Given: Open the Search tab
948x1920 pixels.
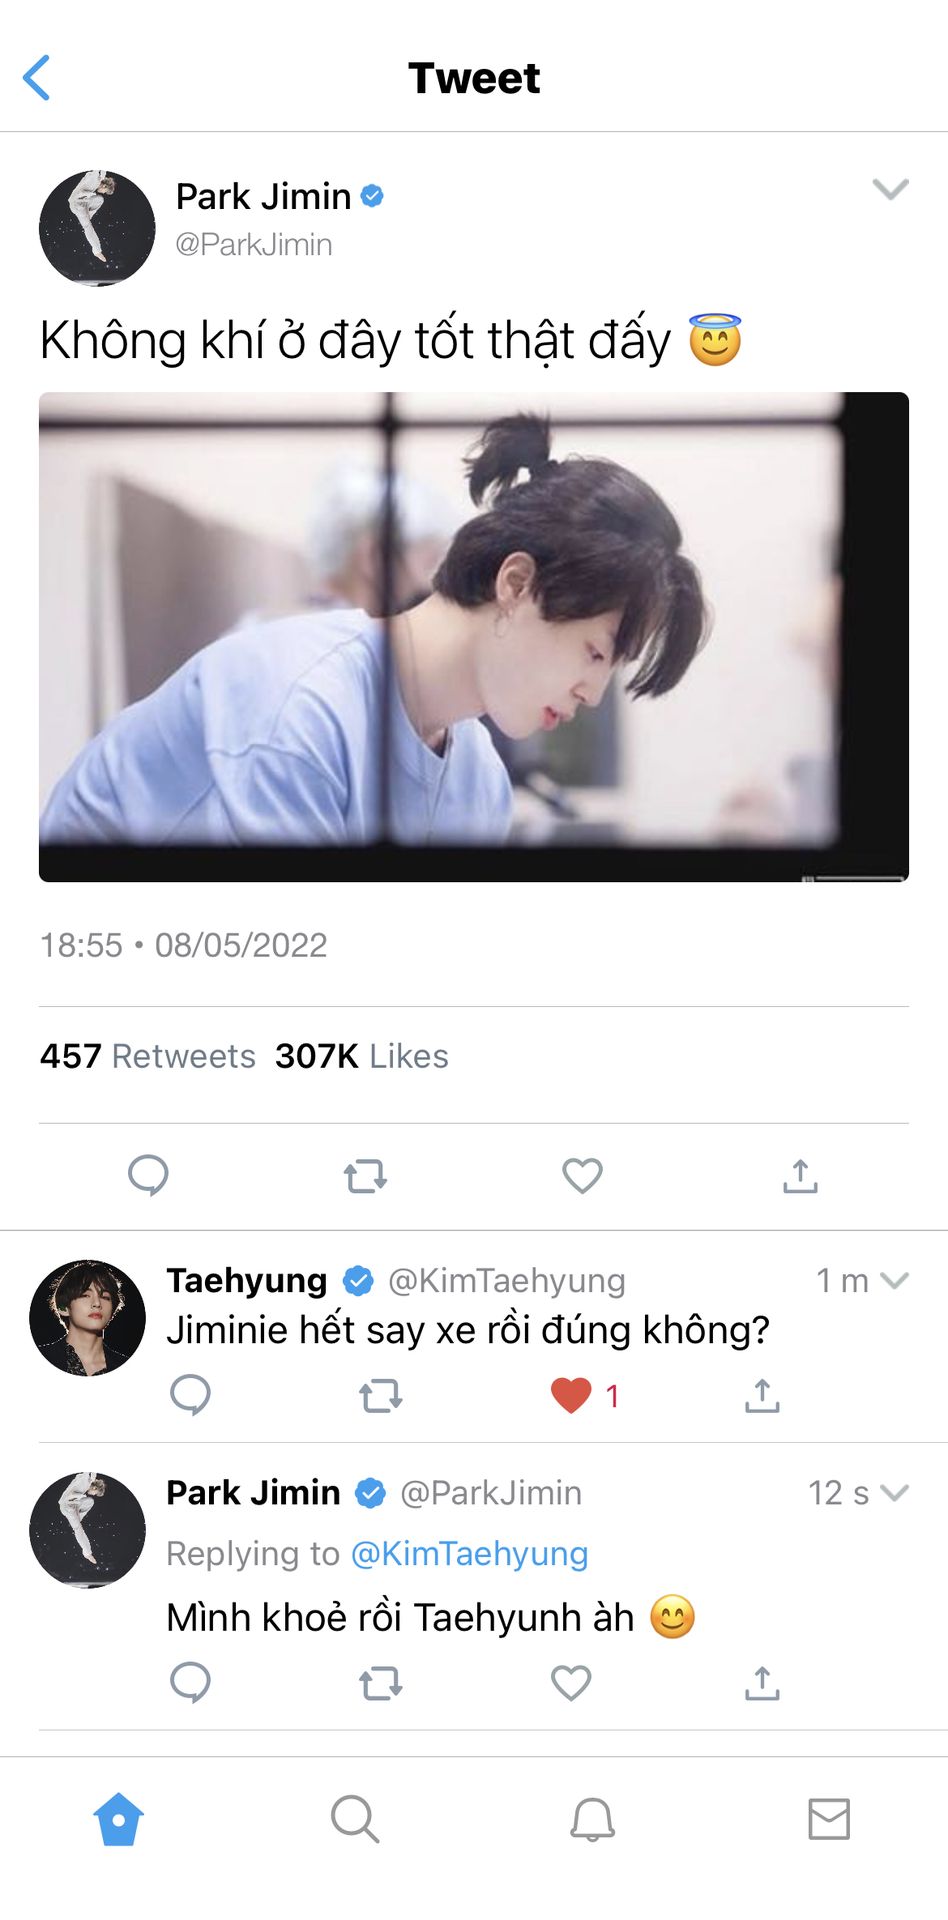Looking at the screenshot, I should (355, 1819).
